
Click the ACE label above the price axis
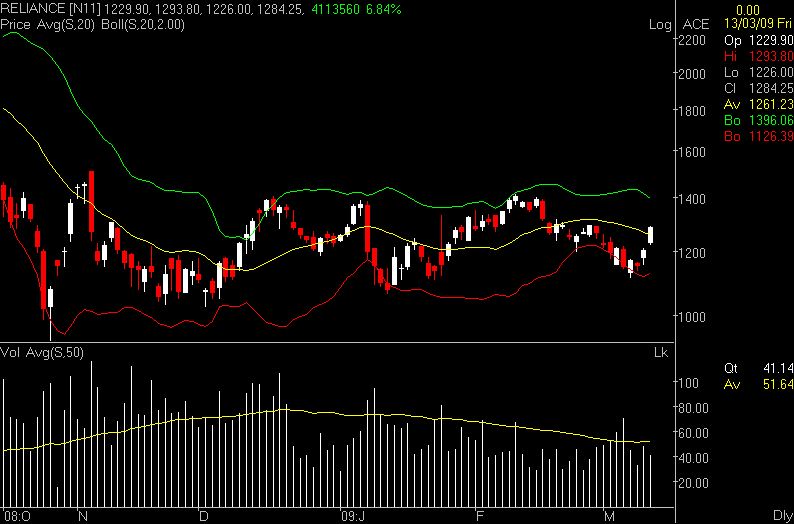(x=696, y=24)
